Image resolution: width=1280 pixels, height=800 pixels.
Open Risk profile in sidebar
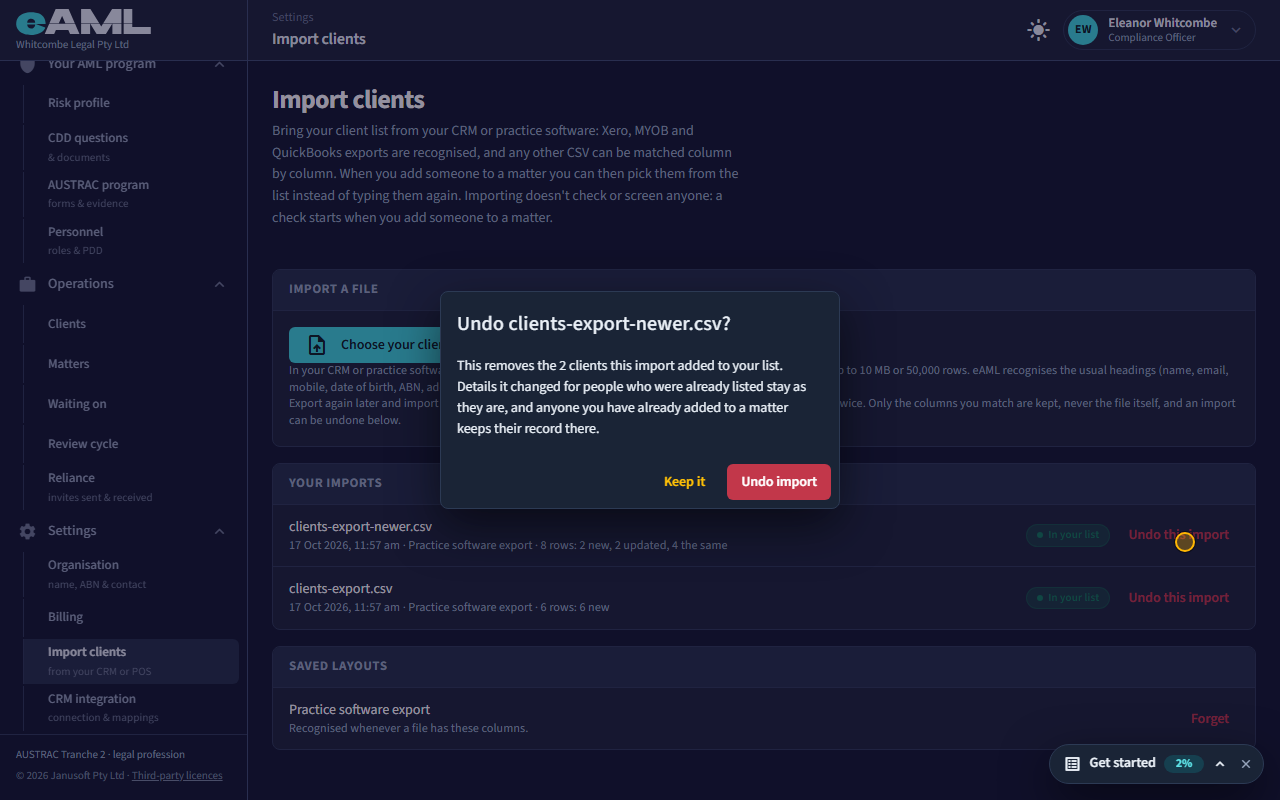(x=131, y=103)
